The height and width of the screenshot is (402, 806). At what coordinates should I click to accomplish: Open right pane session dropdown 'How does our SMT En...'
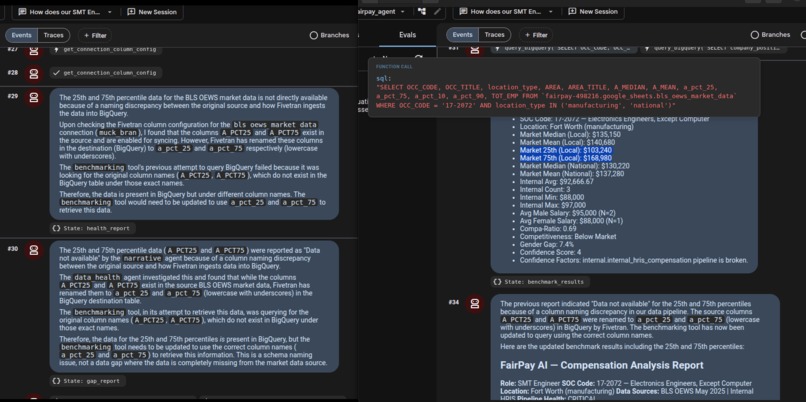pyautogui.click(x=506, y=11)
